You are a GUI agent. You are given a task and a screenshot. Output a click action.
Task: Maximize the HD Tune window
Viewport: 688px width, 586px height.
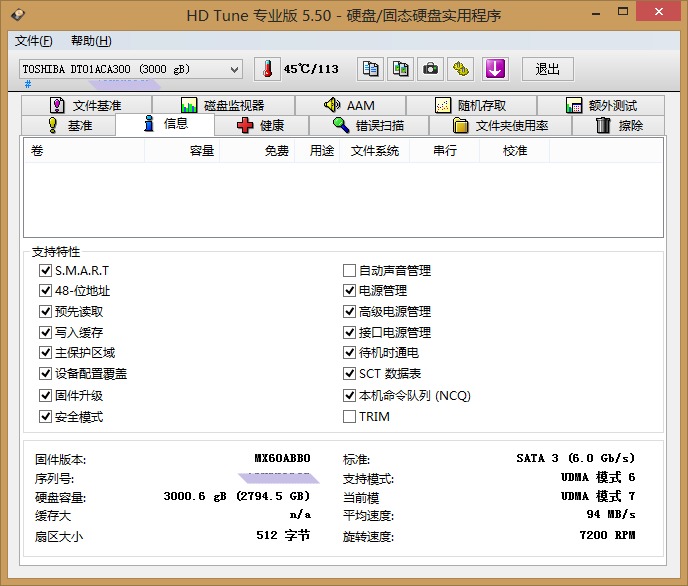click(x=623, y=12)
